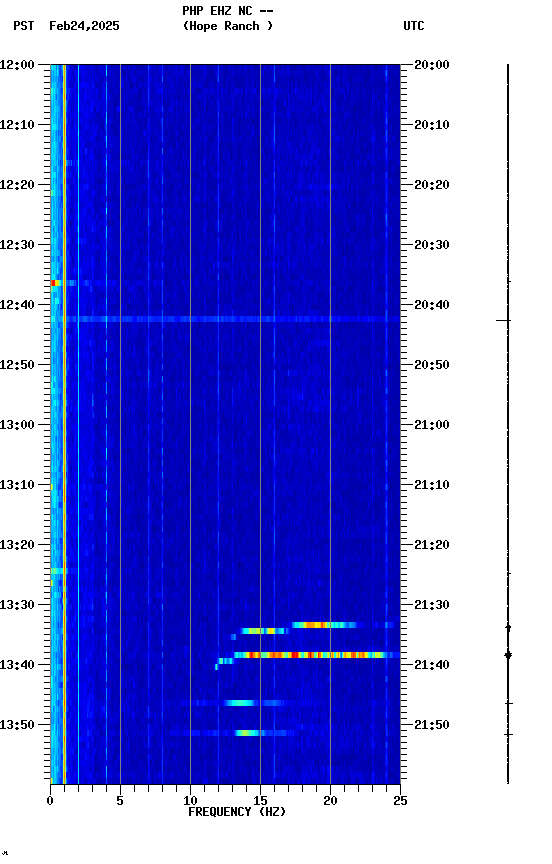This screenshot has height=864, width=552.
Task: Click the 12:10 PST time label
Action: tap(17, 125)
